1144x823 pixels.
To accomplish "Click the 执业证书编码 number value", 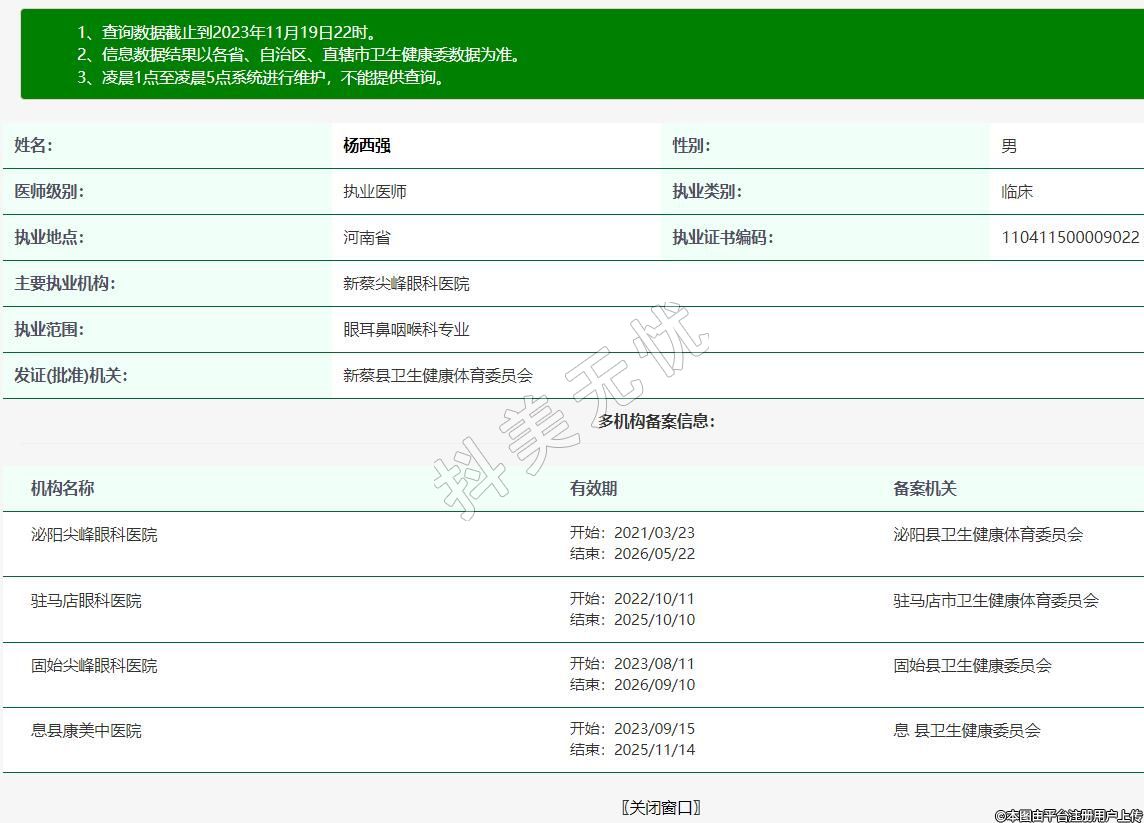I will pos(1070,238).
